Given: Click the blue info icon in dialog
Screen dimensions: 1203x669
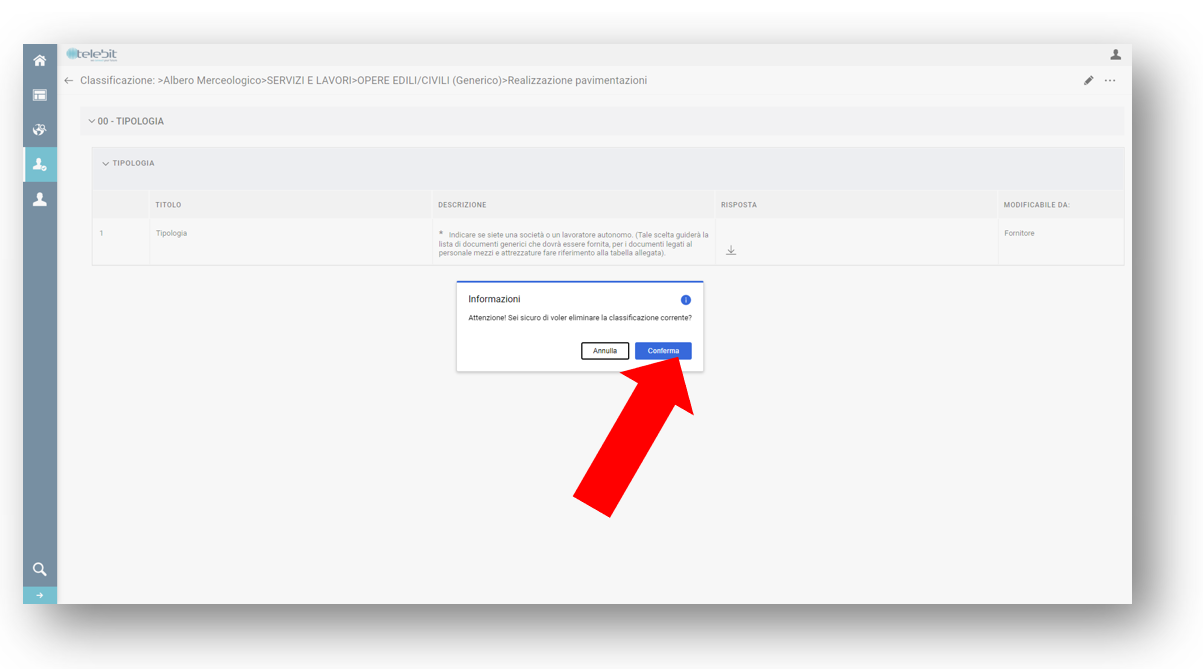Looking at the screenshot, I should (x=686, y=300).
